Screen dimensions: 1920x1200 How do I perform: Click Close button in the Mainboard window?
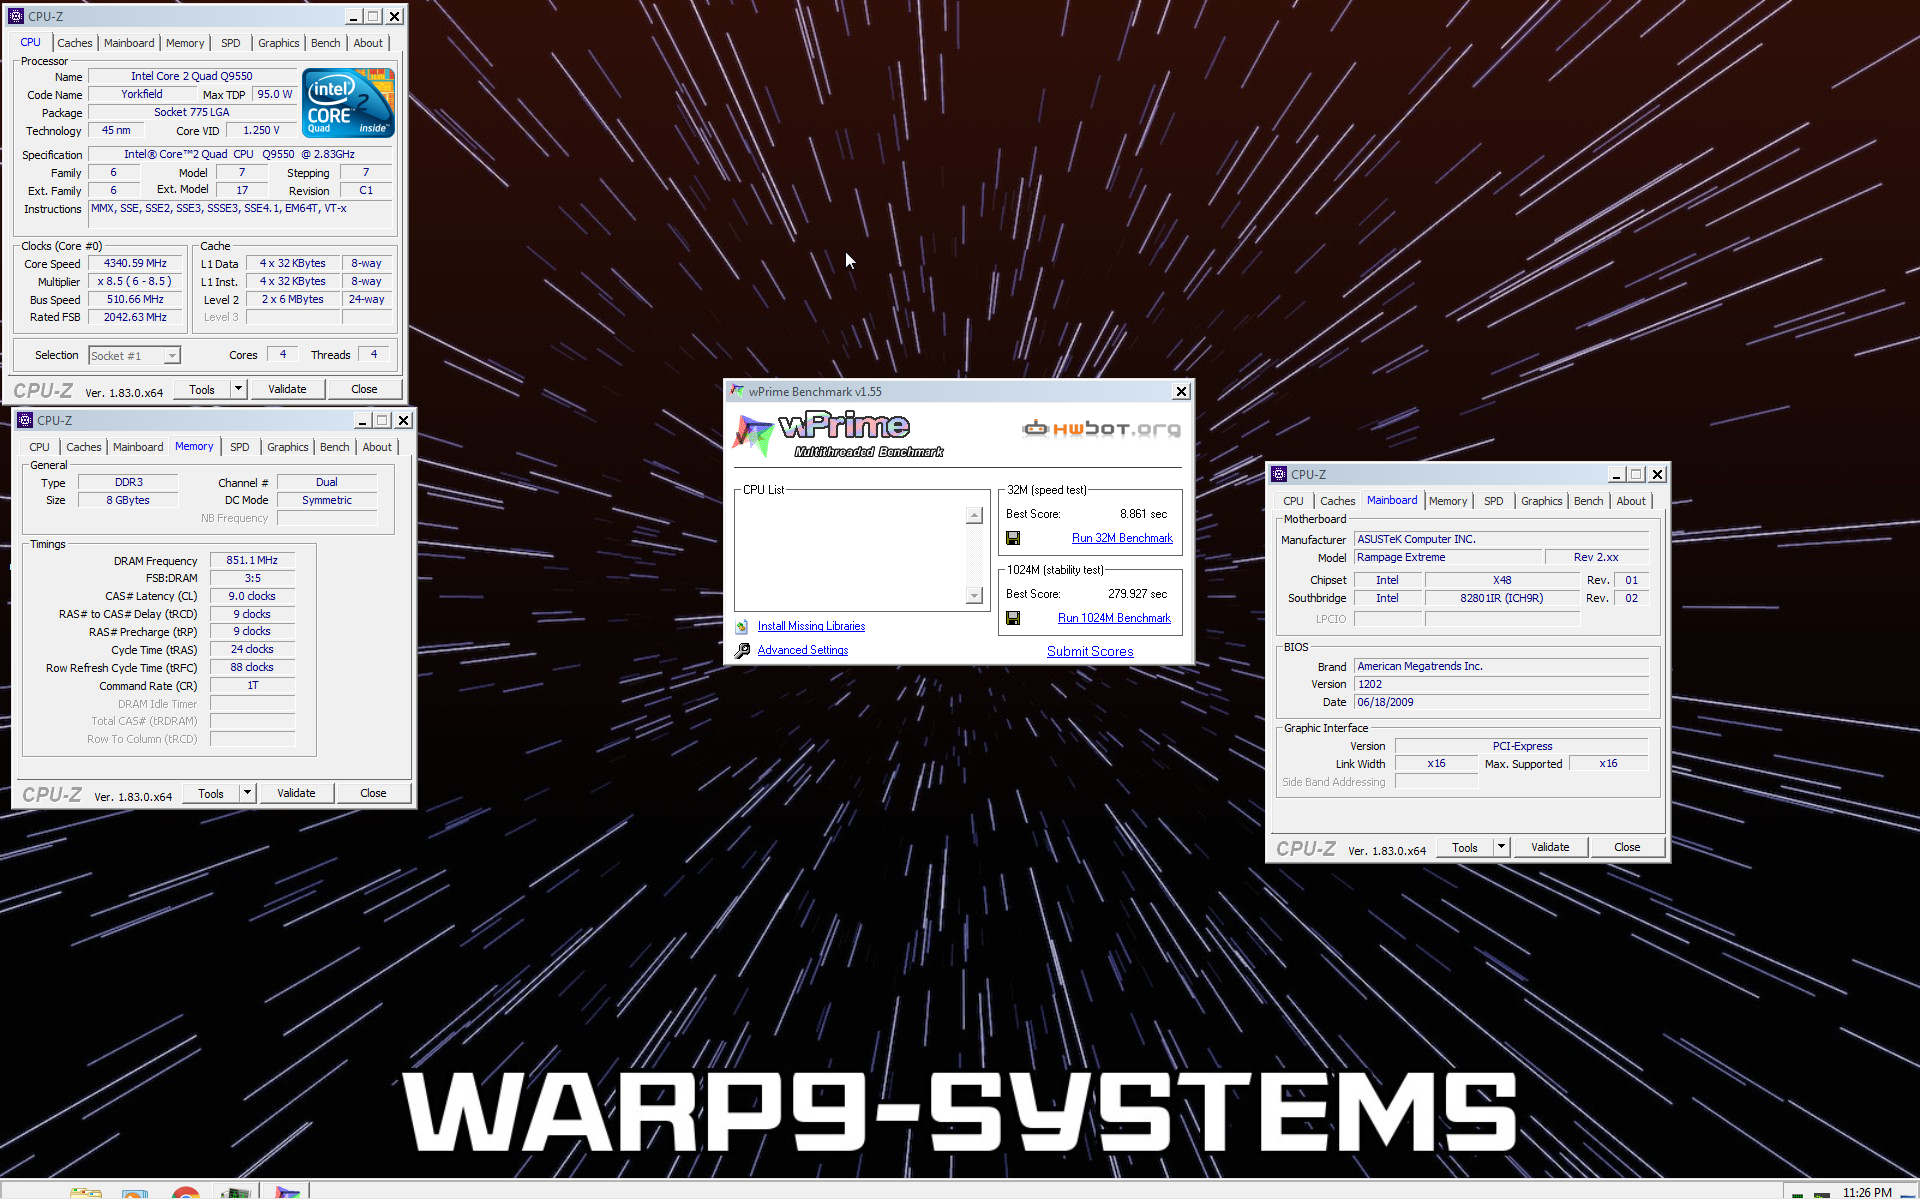coord(1627,847)
